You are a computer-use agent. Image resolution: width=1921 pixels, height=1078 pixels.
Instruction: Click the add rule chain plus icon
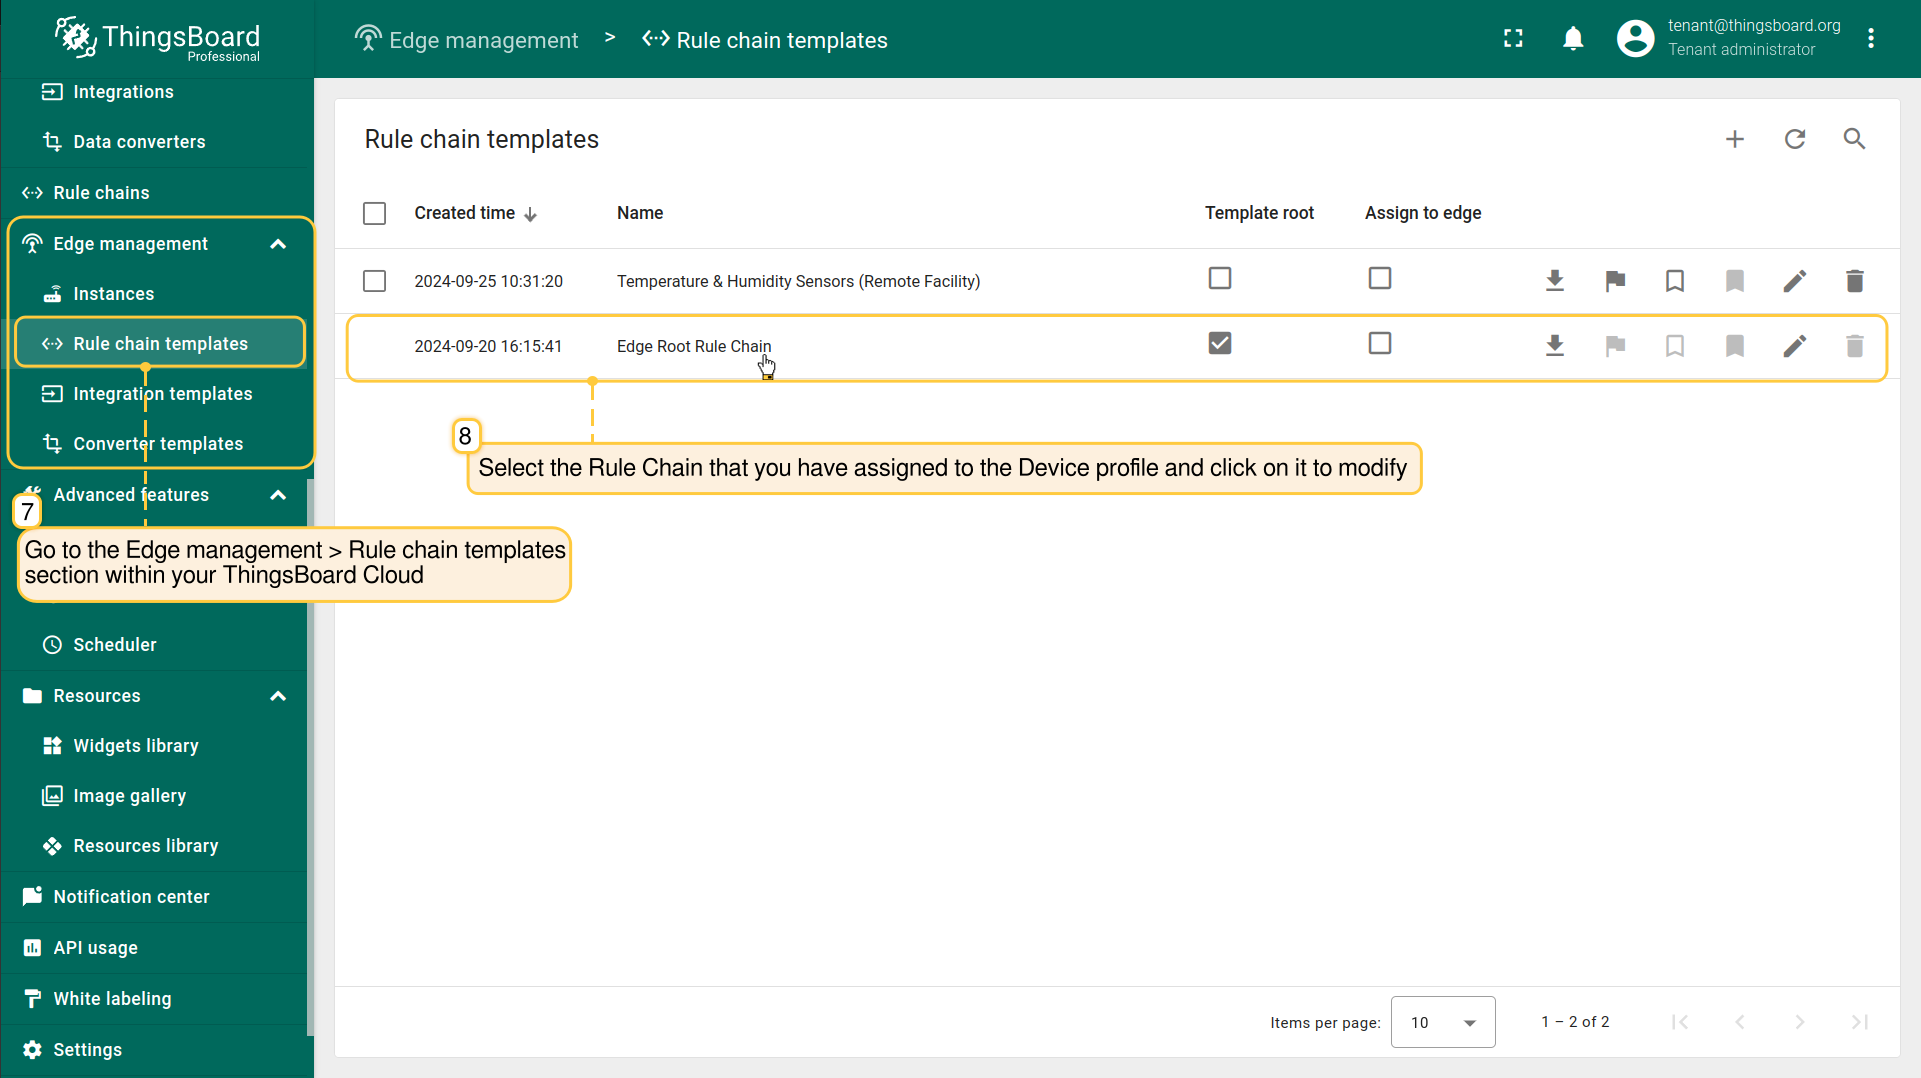pos(1735,139)
